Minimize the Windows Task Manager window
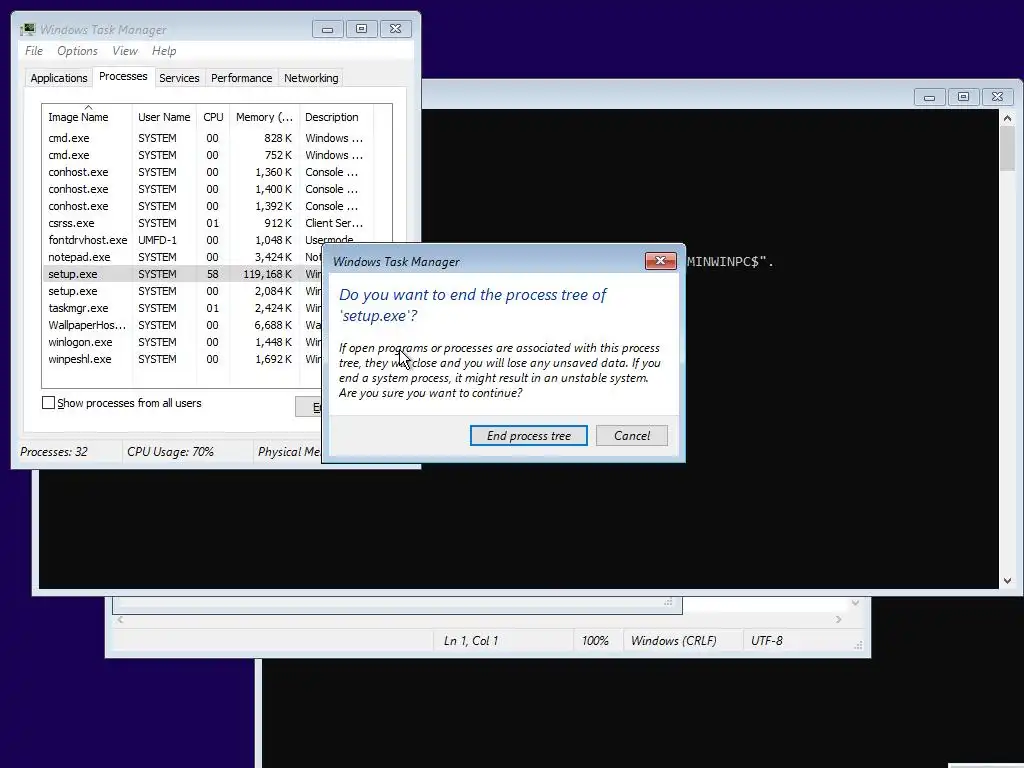The height and width of the screenshot is (768, 1024). pos(328,29)
